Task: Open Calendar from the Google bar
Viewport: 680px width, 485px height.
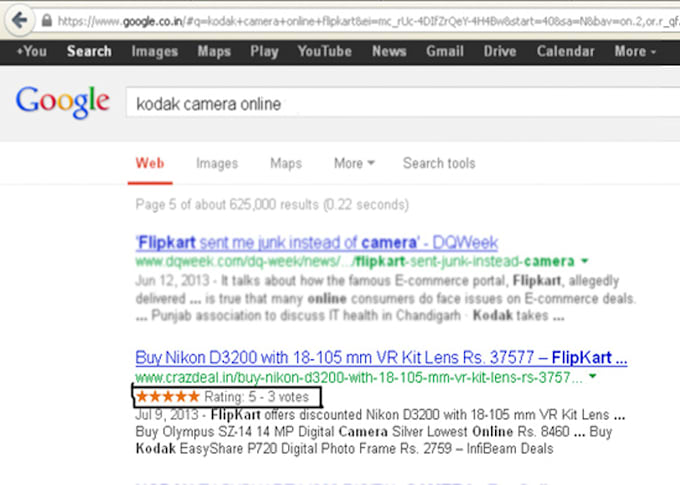Action: point(566,51)
